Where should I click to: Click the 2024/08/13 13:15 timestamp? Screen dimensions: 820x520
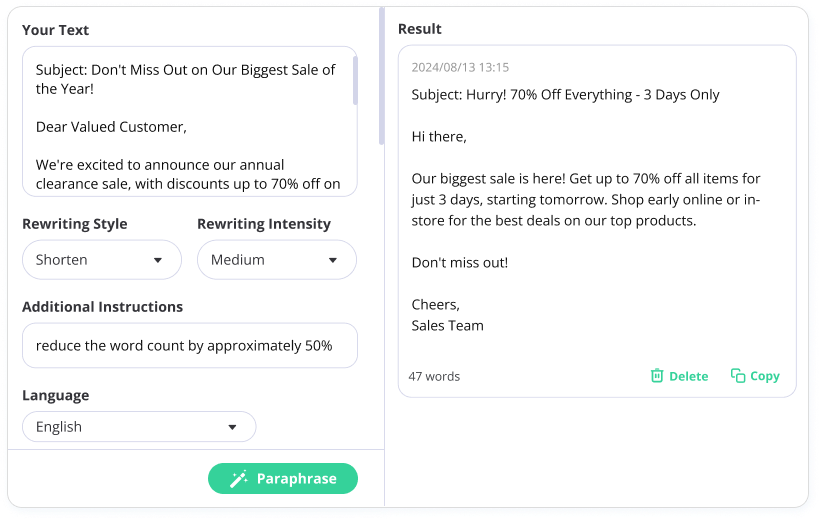pyautogui.click(x=460, y=68)
